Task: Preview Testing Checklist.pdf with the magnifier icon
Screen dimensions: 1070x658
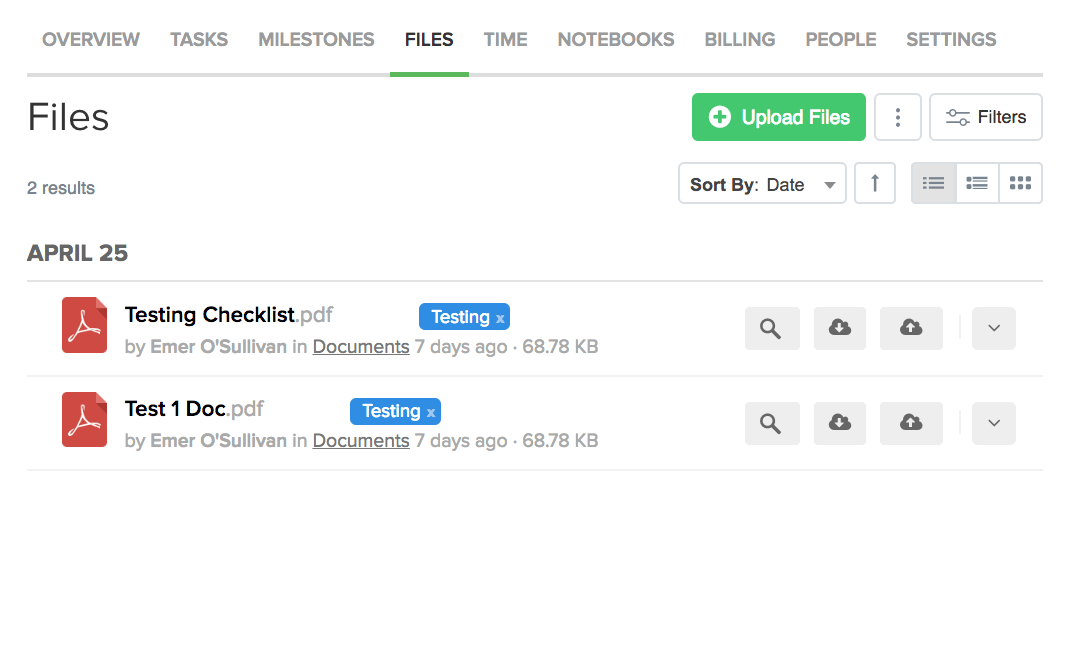Action: pyautogui.click(x=772, y=328)
